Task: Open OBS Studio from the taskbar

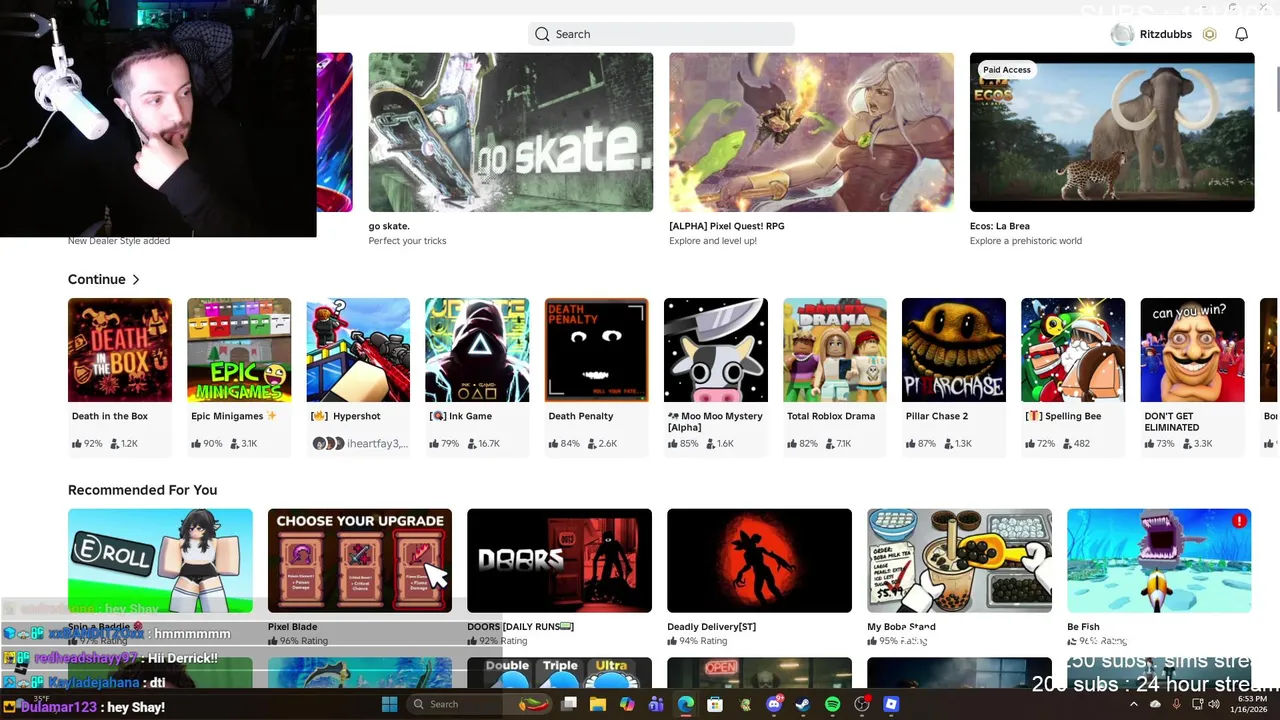Action: 862,704
